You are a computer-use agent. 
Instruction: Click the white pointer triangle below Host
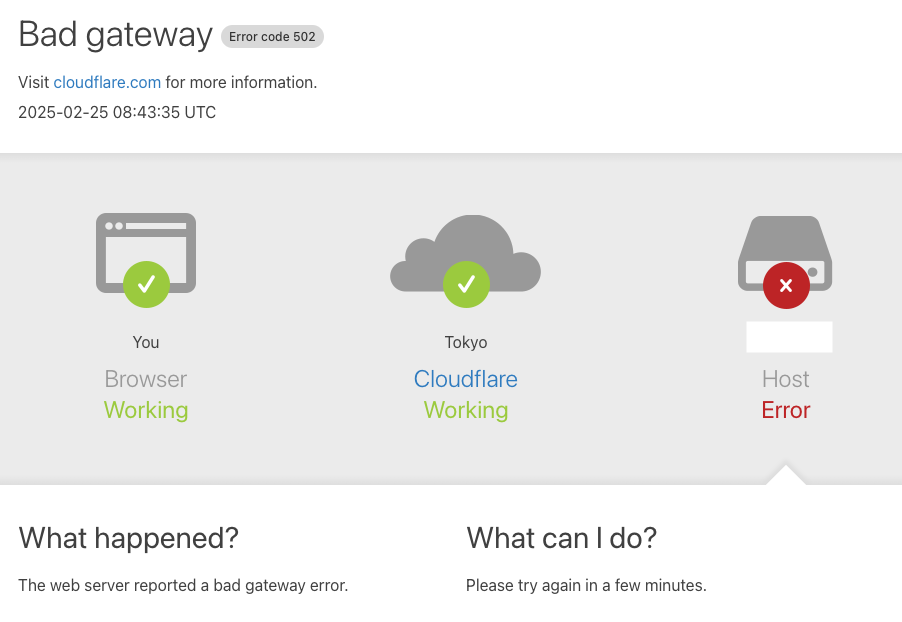pyautogui.click(x=786, y=475)
